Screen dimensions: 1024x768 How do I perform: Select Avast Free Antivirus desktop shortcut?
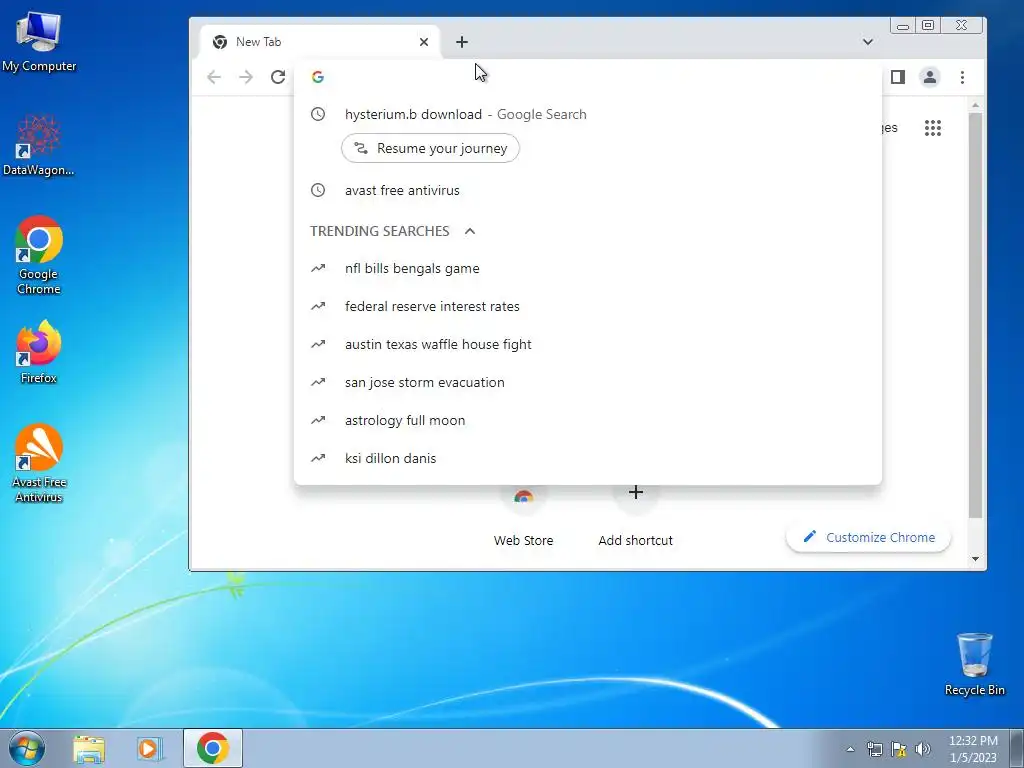tap(39, 463)
